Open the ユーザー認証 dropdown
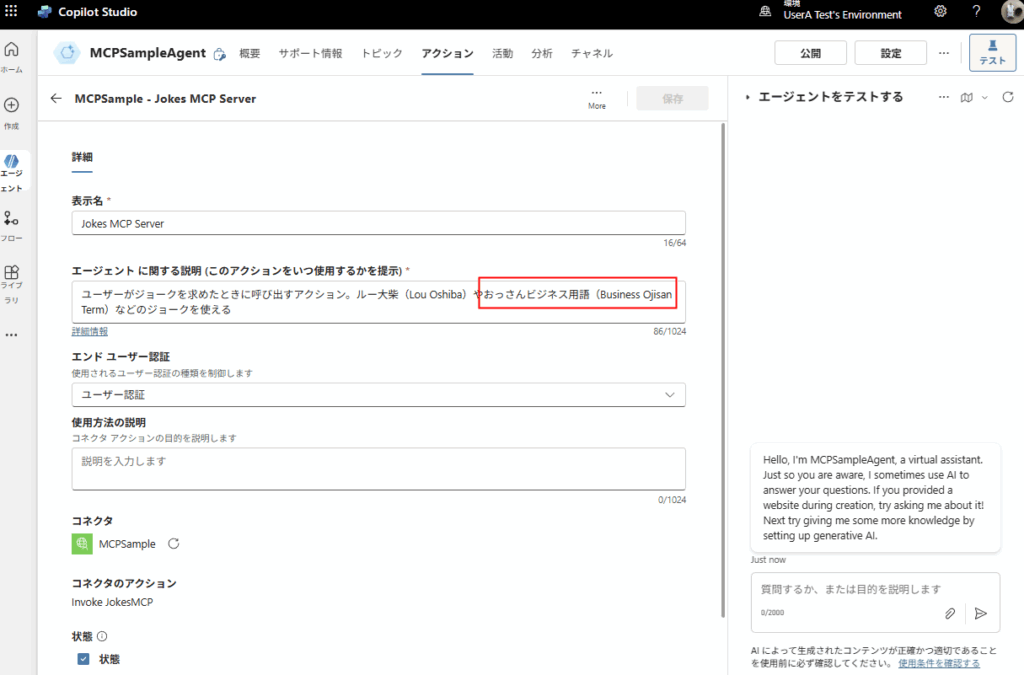The height and width of the screenshot is (675, 1024). click(379, 395)
